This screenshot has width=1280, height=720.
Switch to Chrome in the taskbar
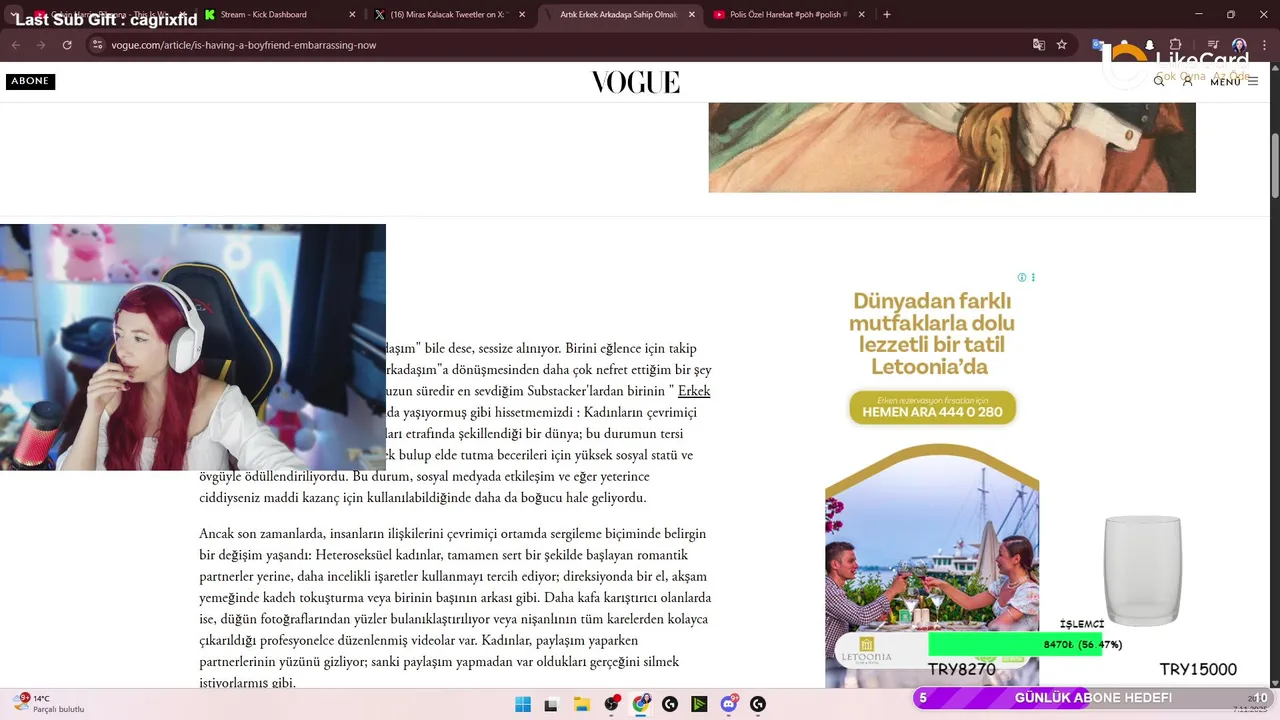(x=641, y=704)
